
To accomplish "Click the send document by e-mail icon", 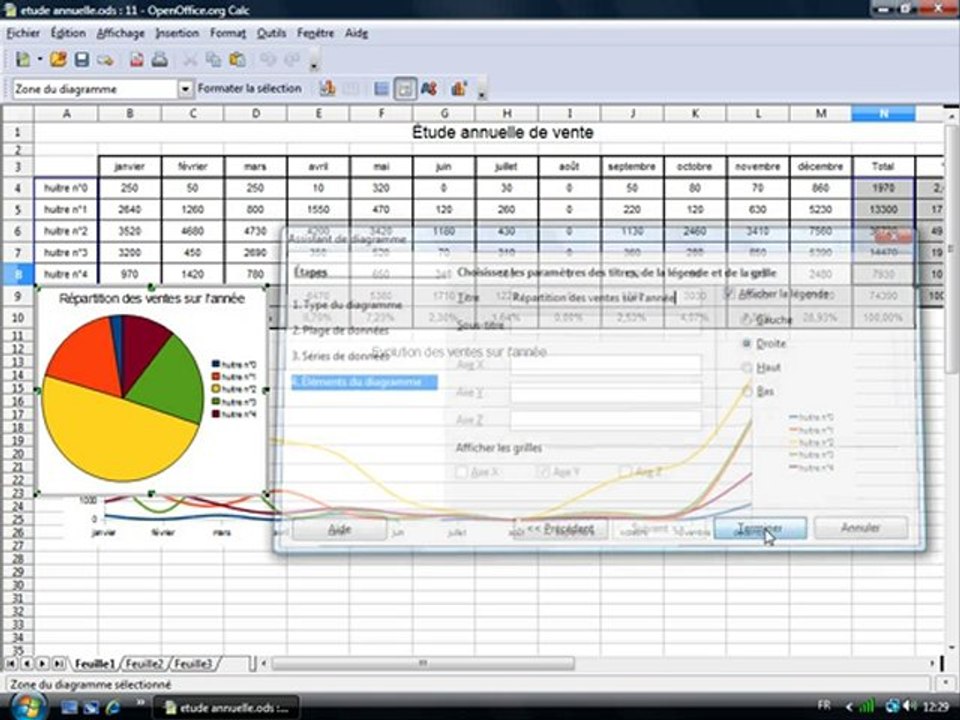I will click(105, 60).
